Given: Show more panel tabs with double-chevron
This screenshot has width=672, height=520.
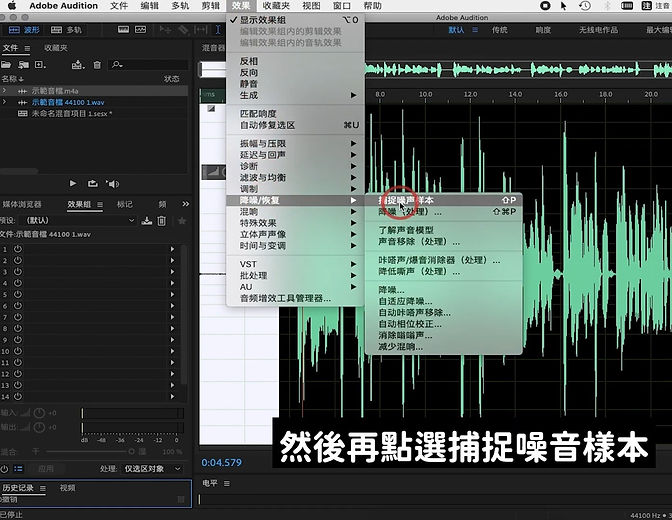Looking at the screenshot, I should [x=185, y=204].
